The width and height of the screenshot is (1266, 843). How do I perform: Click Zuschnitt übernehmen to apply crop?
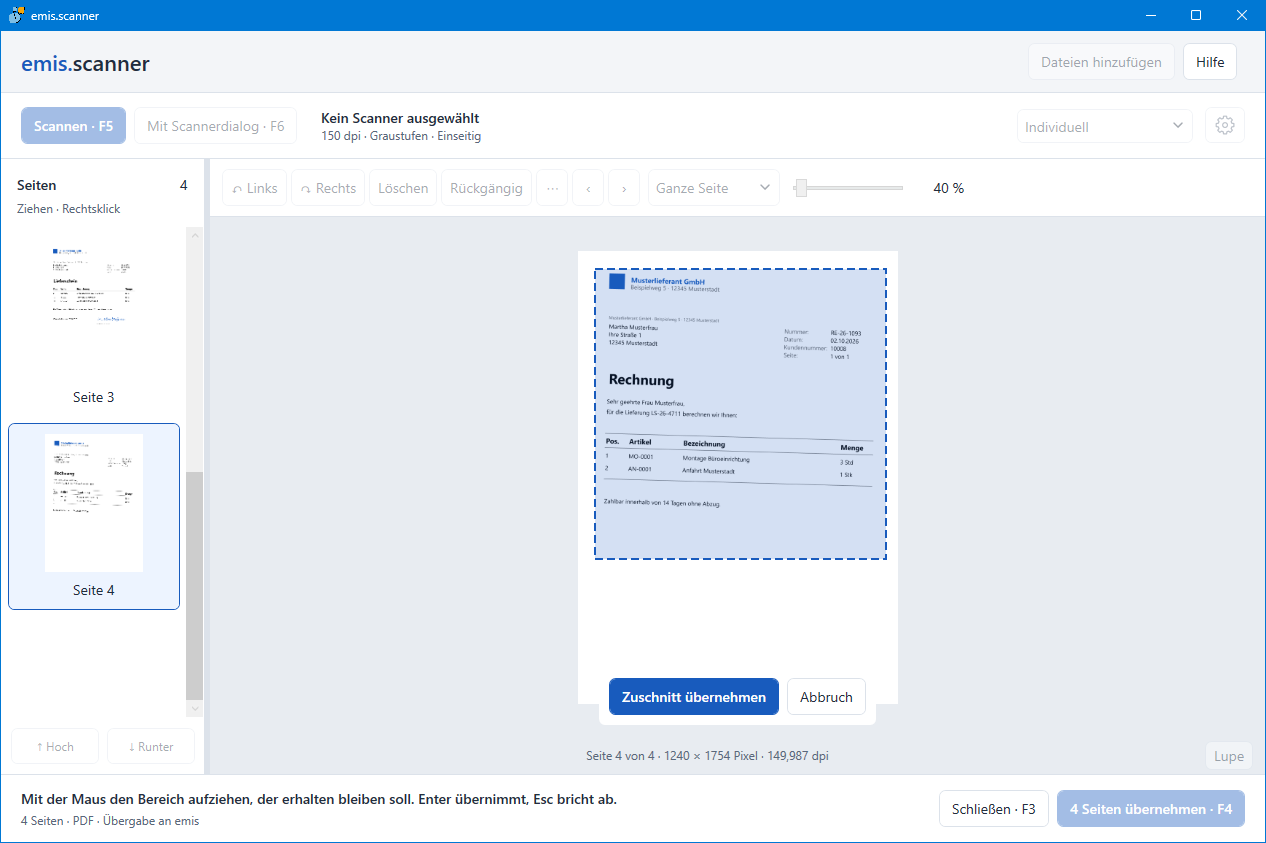(x=694, y=697)
